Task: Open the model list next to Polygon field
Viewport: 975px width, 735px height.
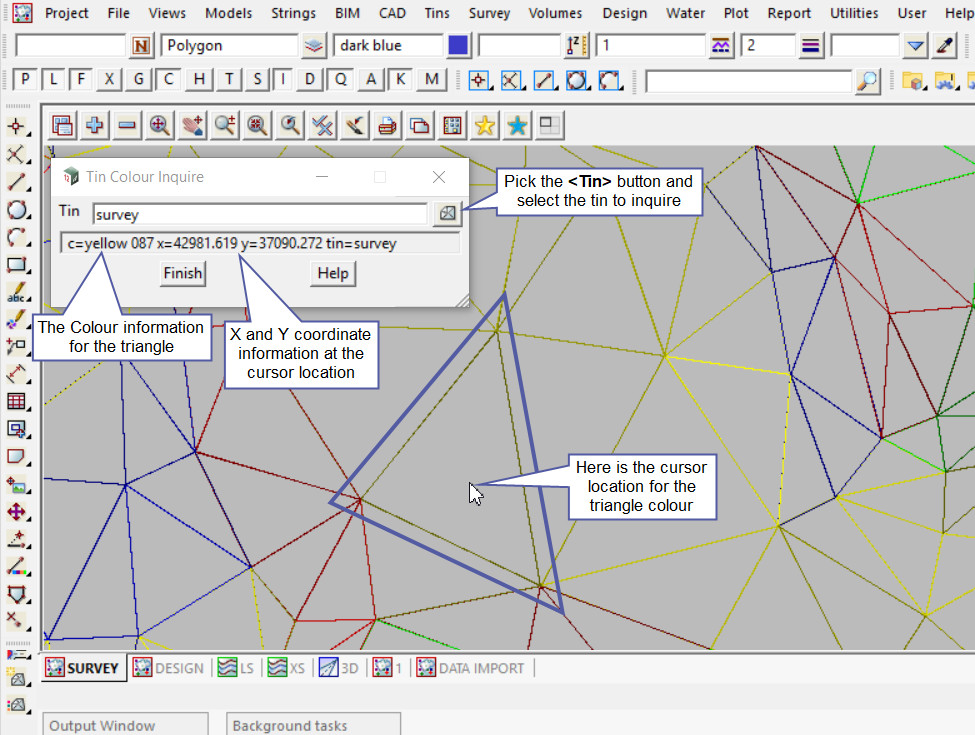Action: 314,46
